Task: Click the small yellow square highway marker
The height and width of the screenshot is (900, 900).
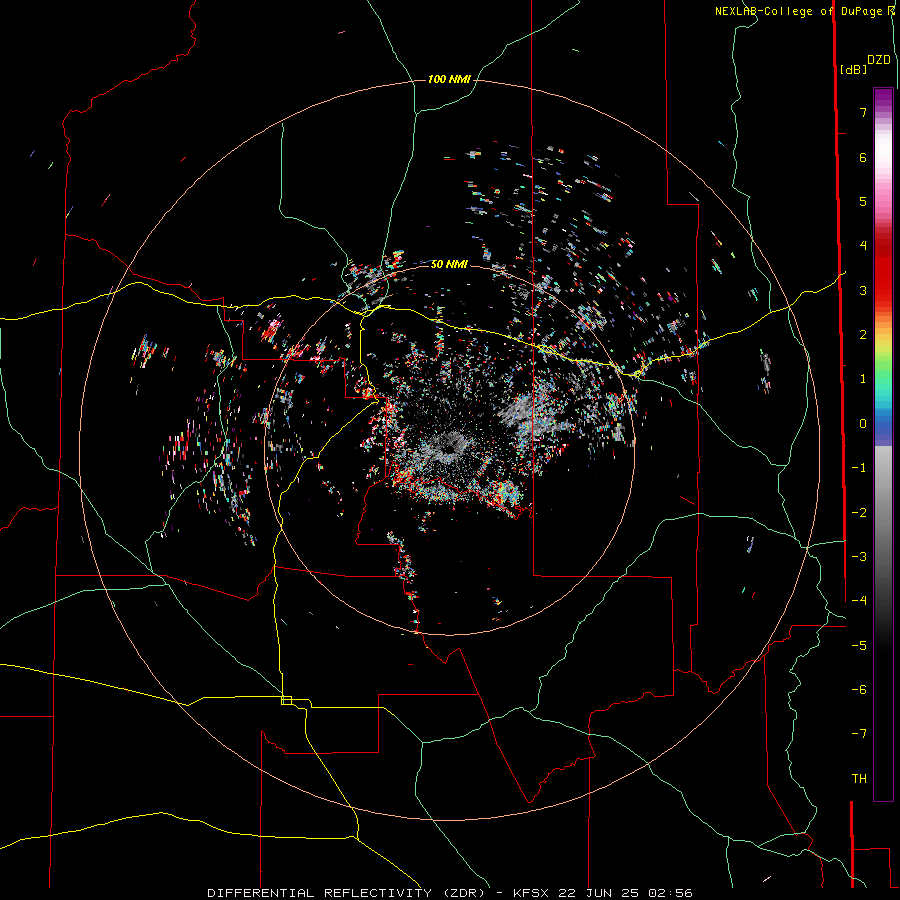Action: tap(286, 700)
